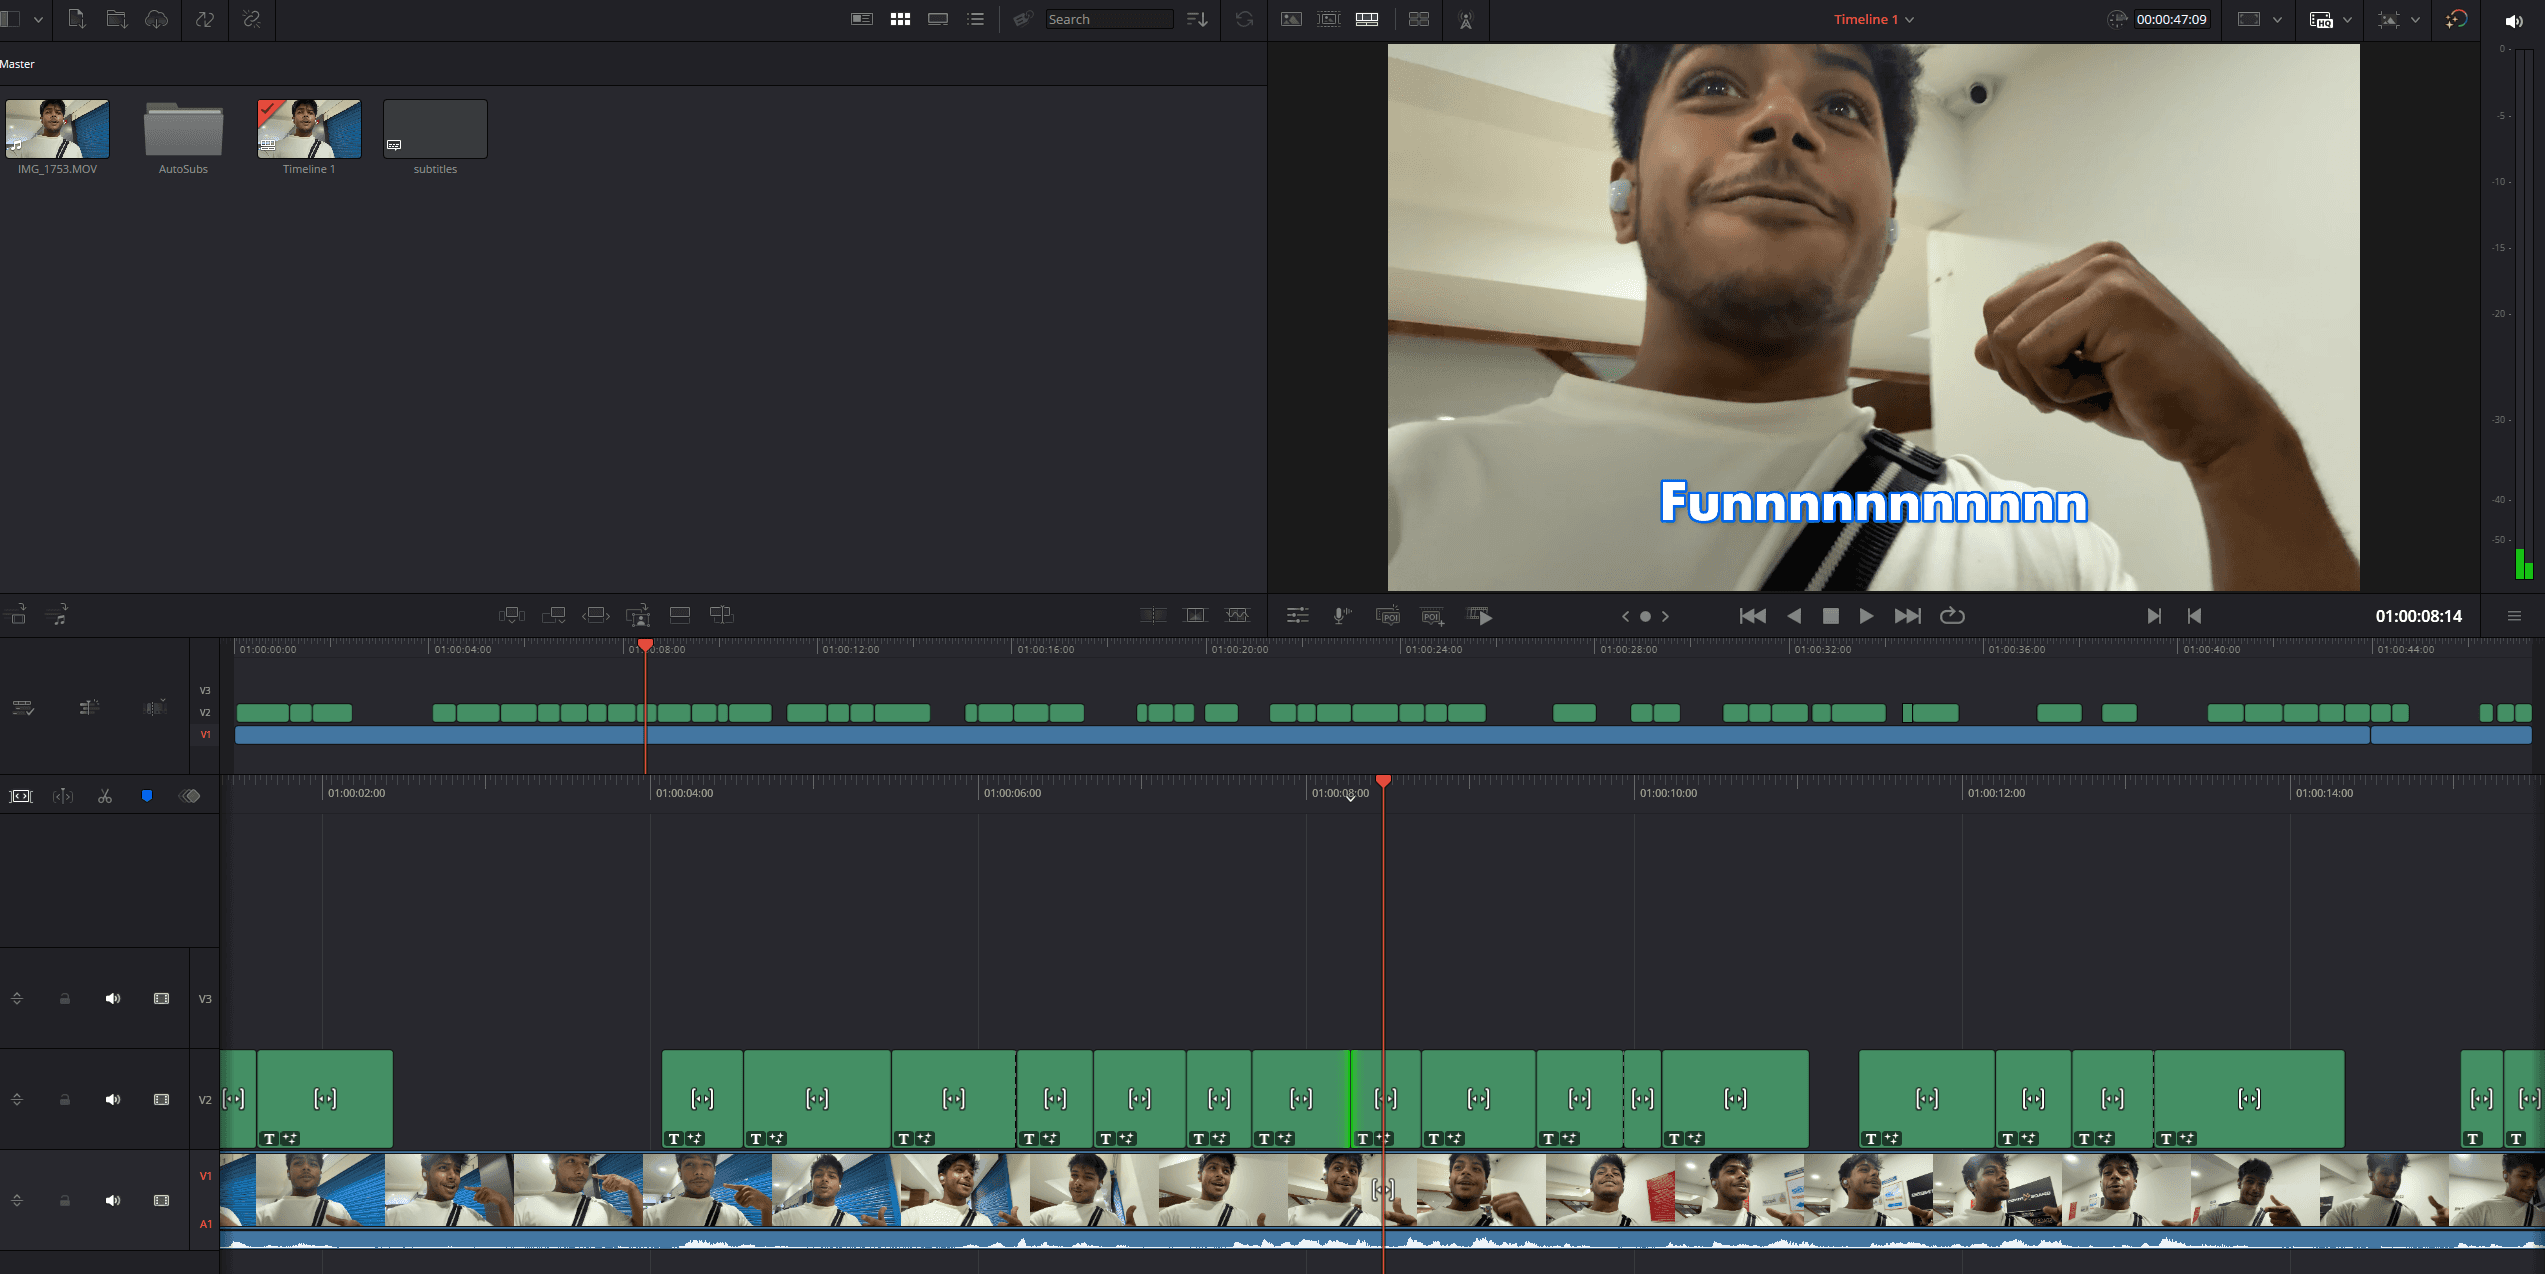Click the Loop playback button
The height and width of the screenshot is (1274, 2545).
pyautogui.click(x=1952, y=616)
